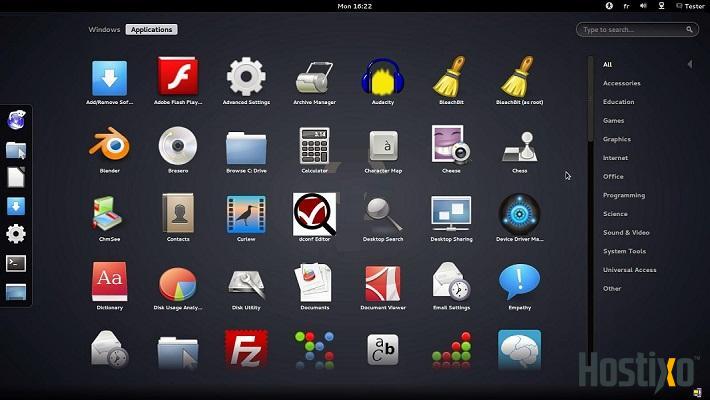Open settings gear in dash
Viewport: 710px width, 400px height.
click(x=16, y=234)
